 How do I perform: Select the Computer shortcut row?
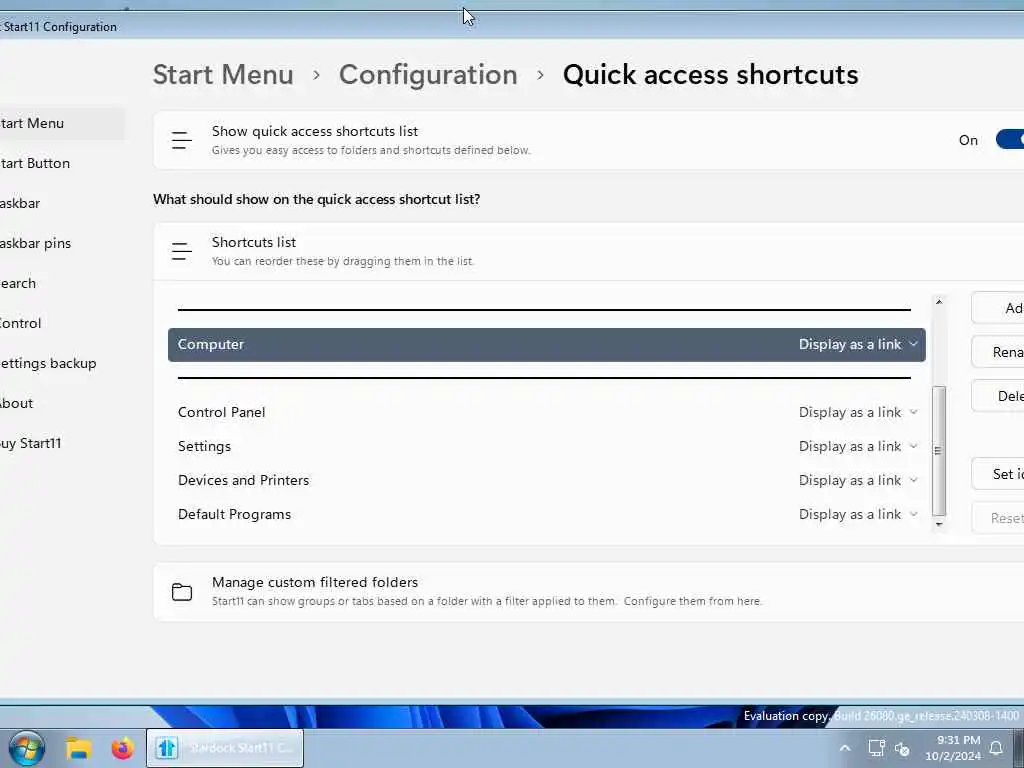coord(547,345)
